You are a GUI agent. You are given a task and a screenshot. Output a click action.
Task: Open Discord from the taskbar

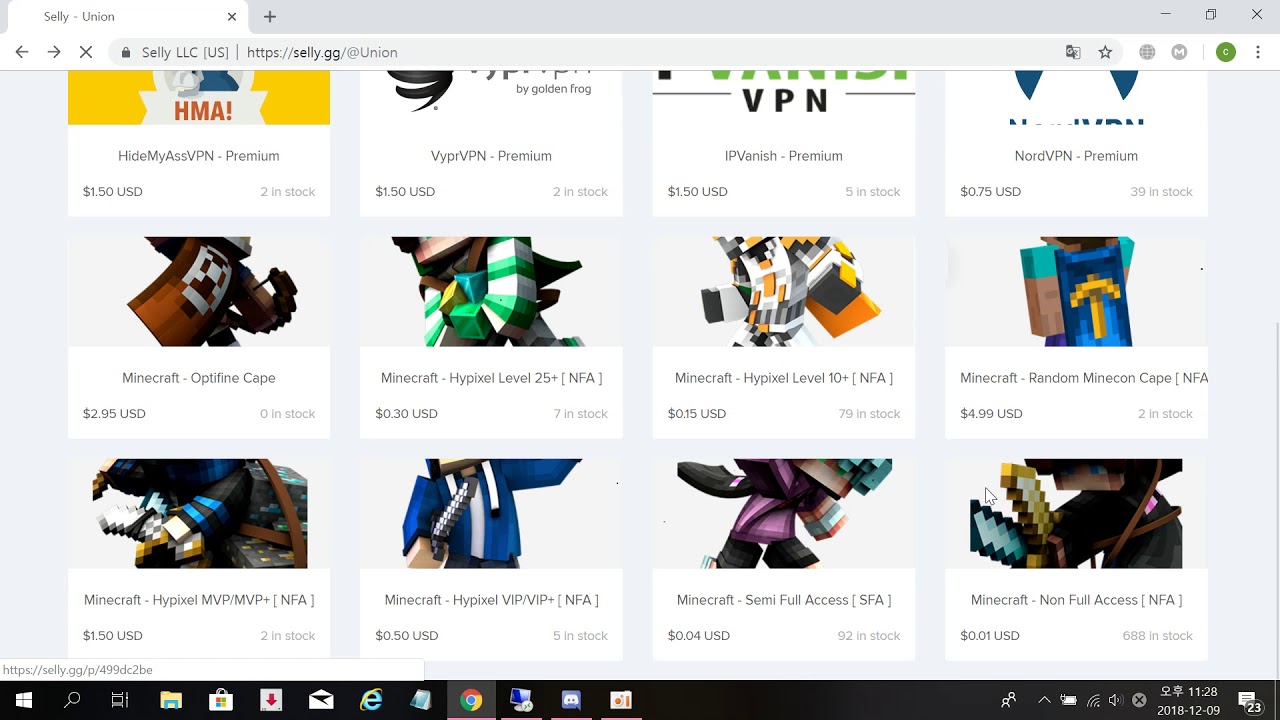[x=571, y=700]
